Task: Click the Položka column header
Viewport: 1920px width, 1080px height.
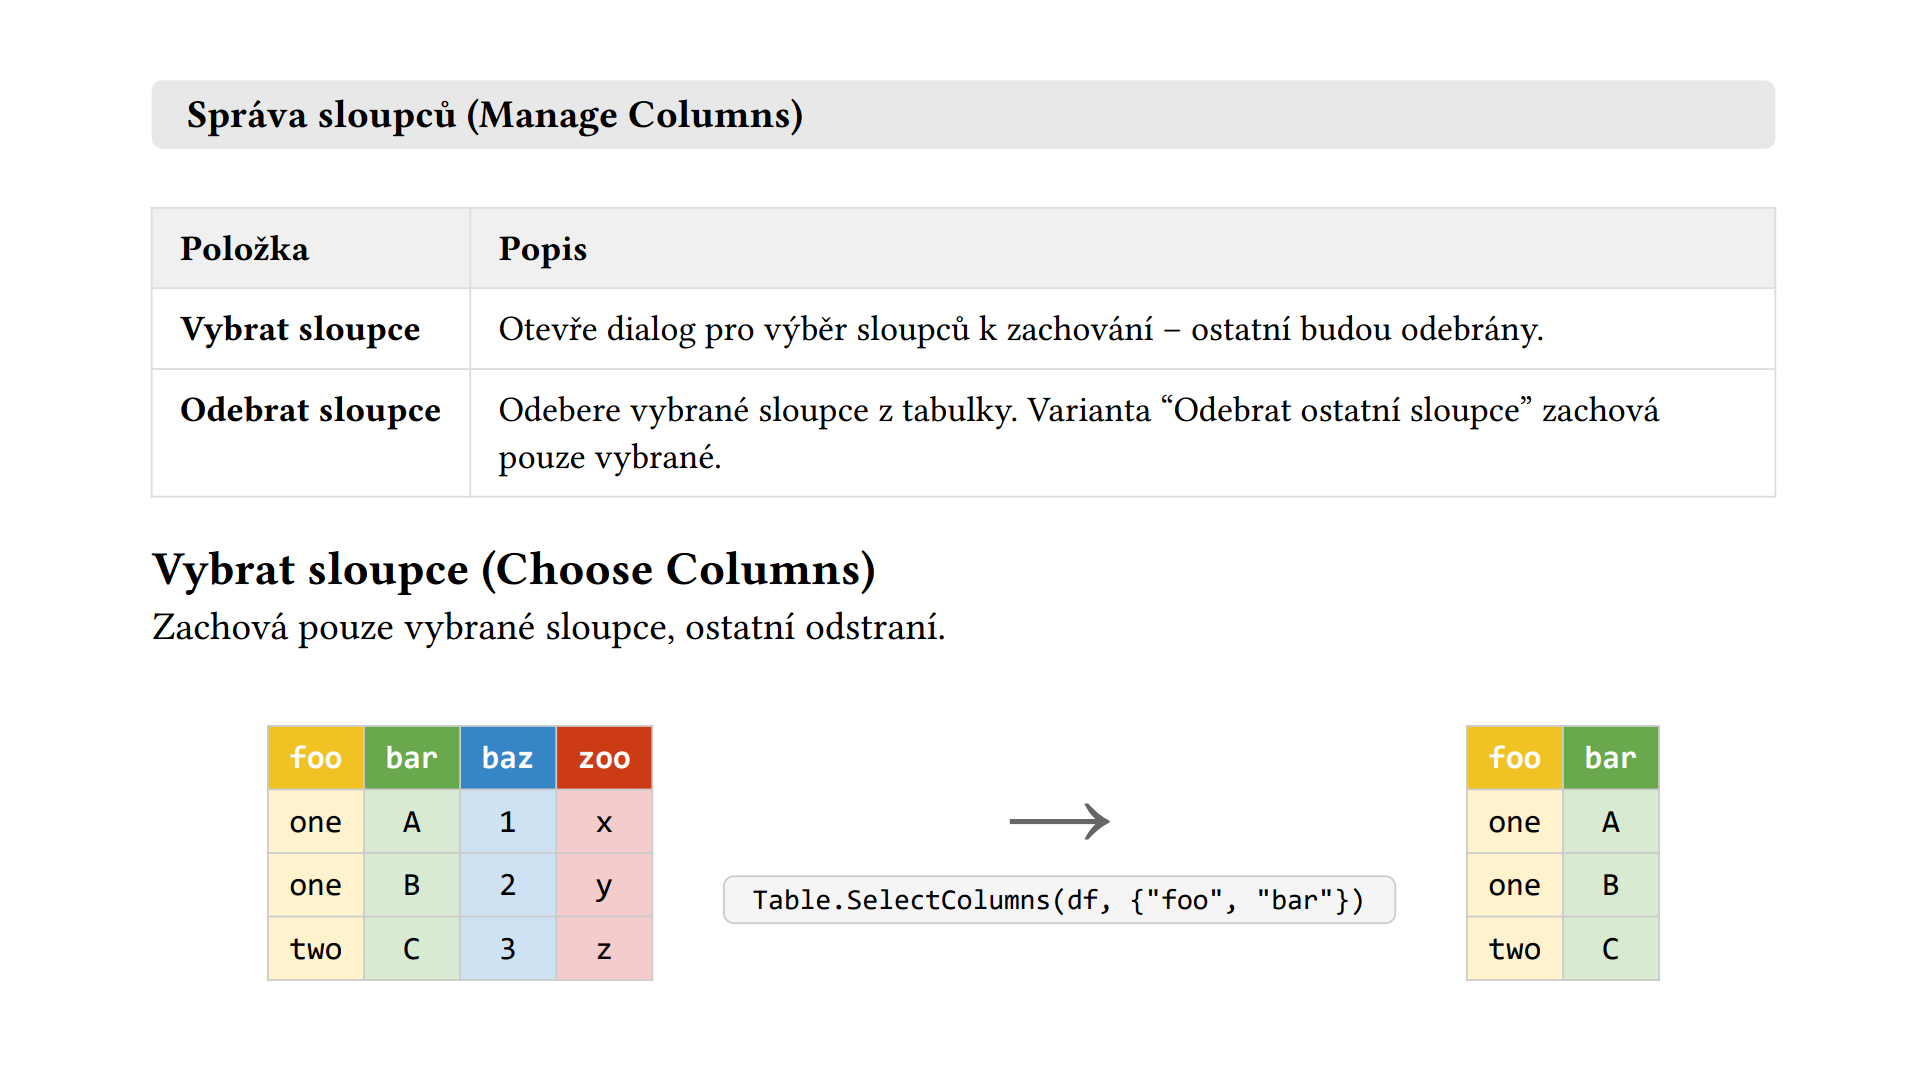Action: [244, 249]
